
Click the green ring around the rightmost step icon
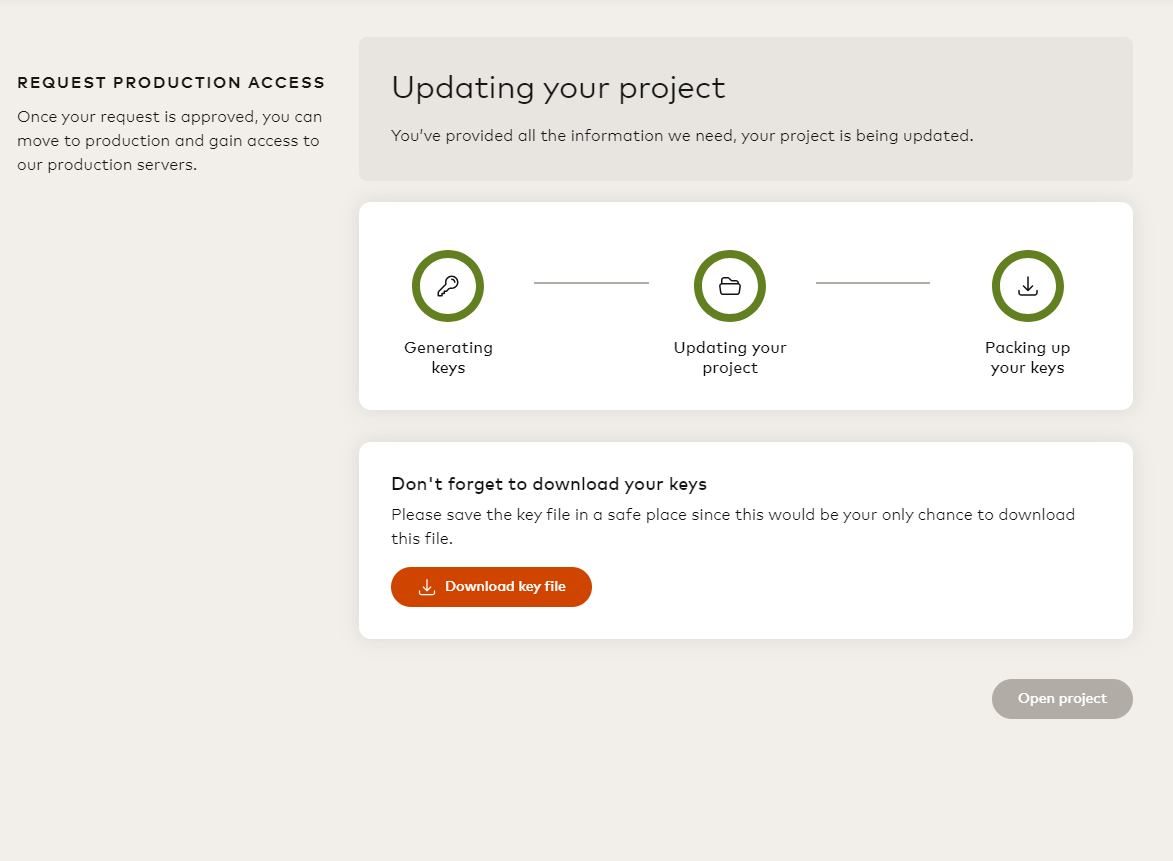[997, 286]
